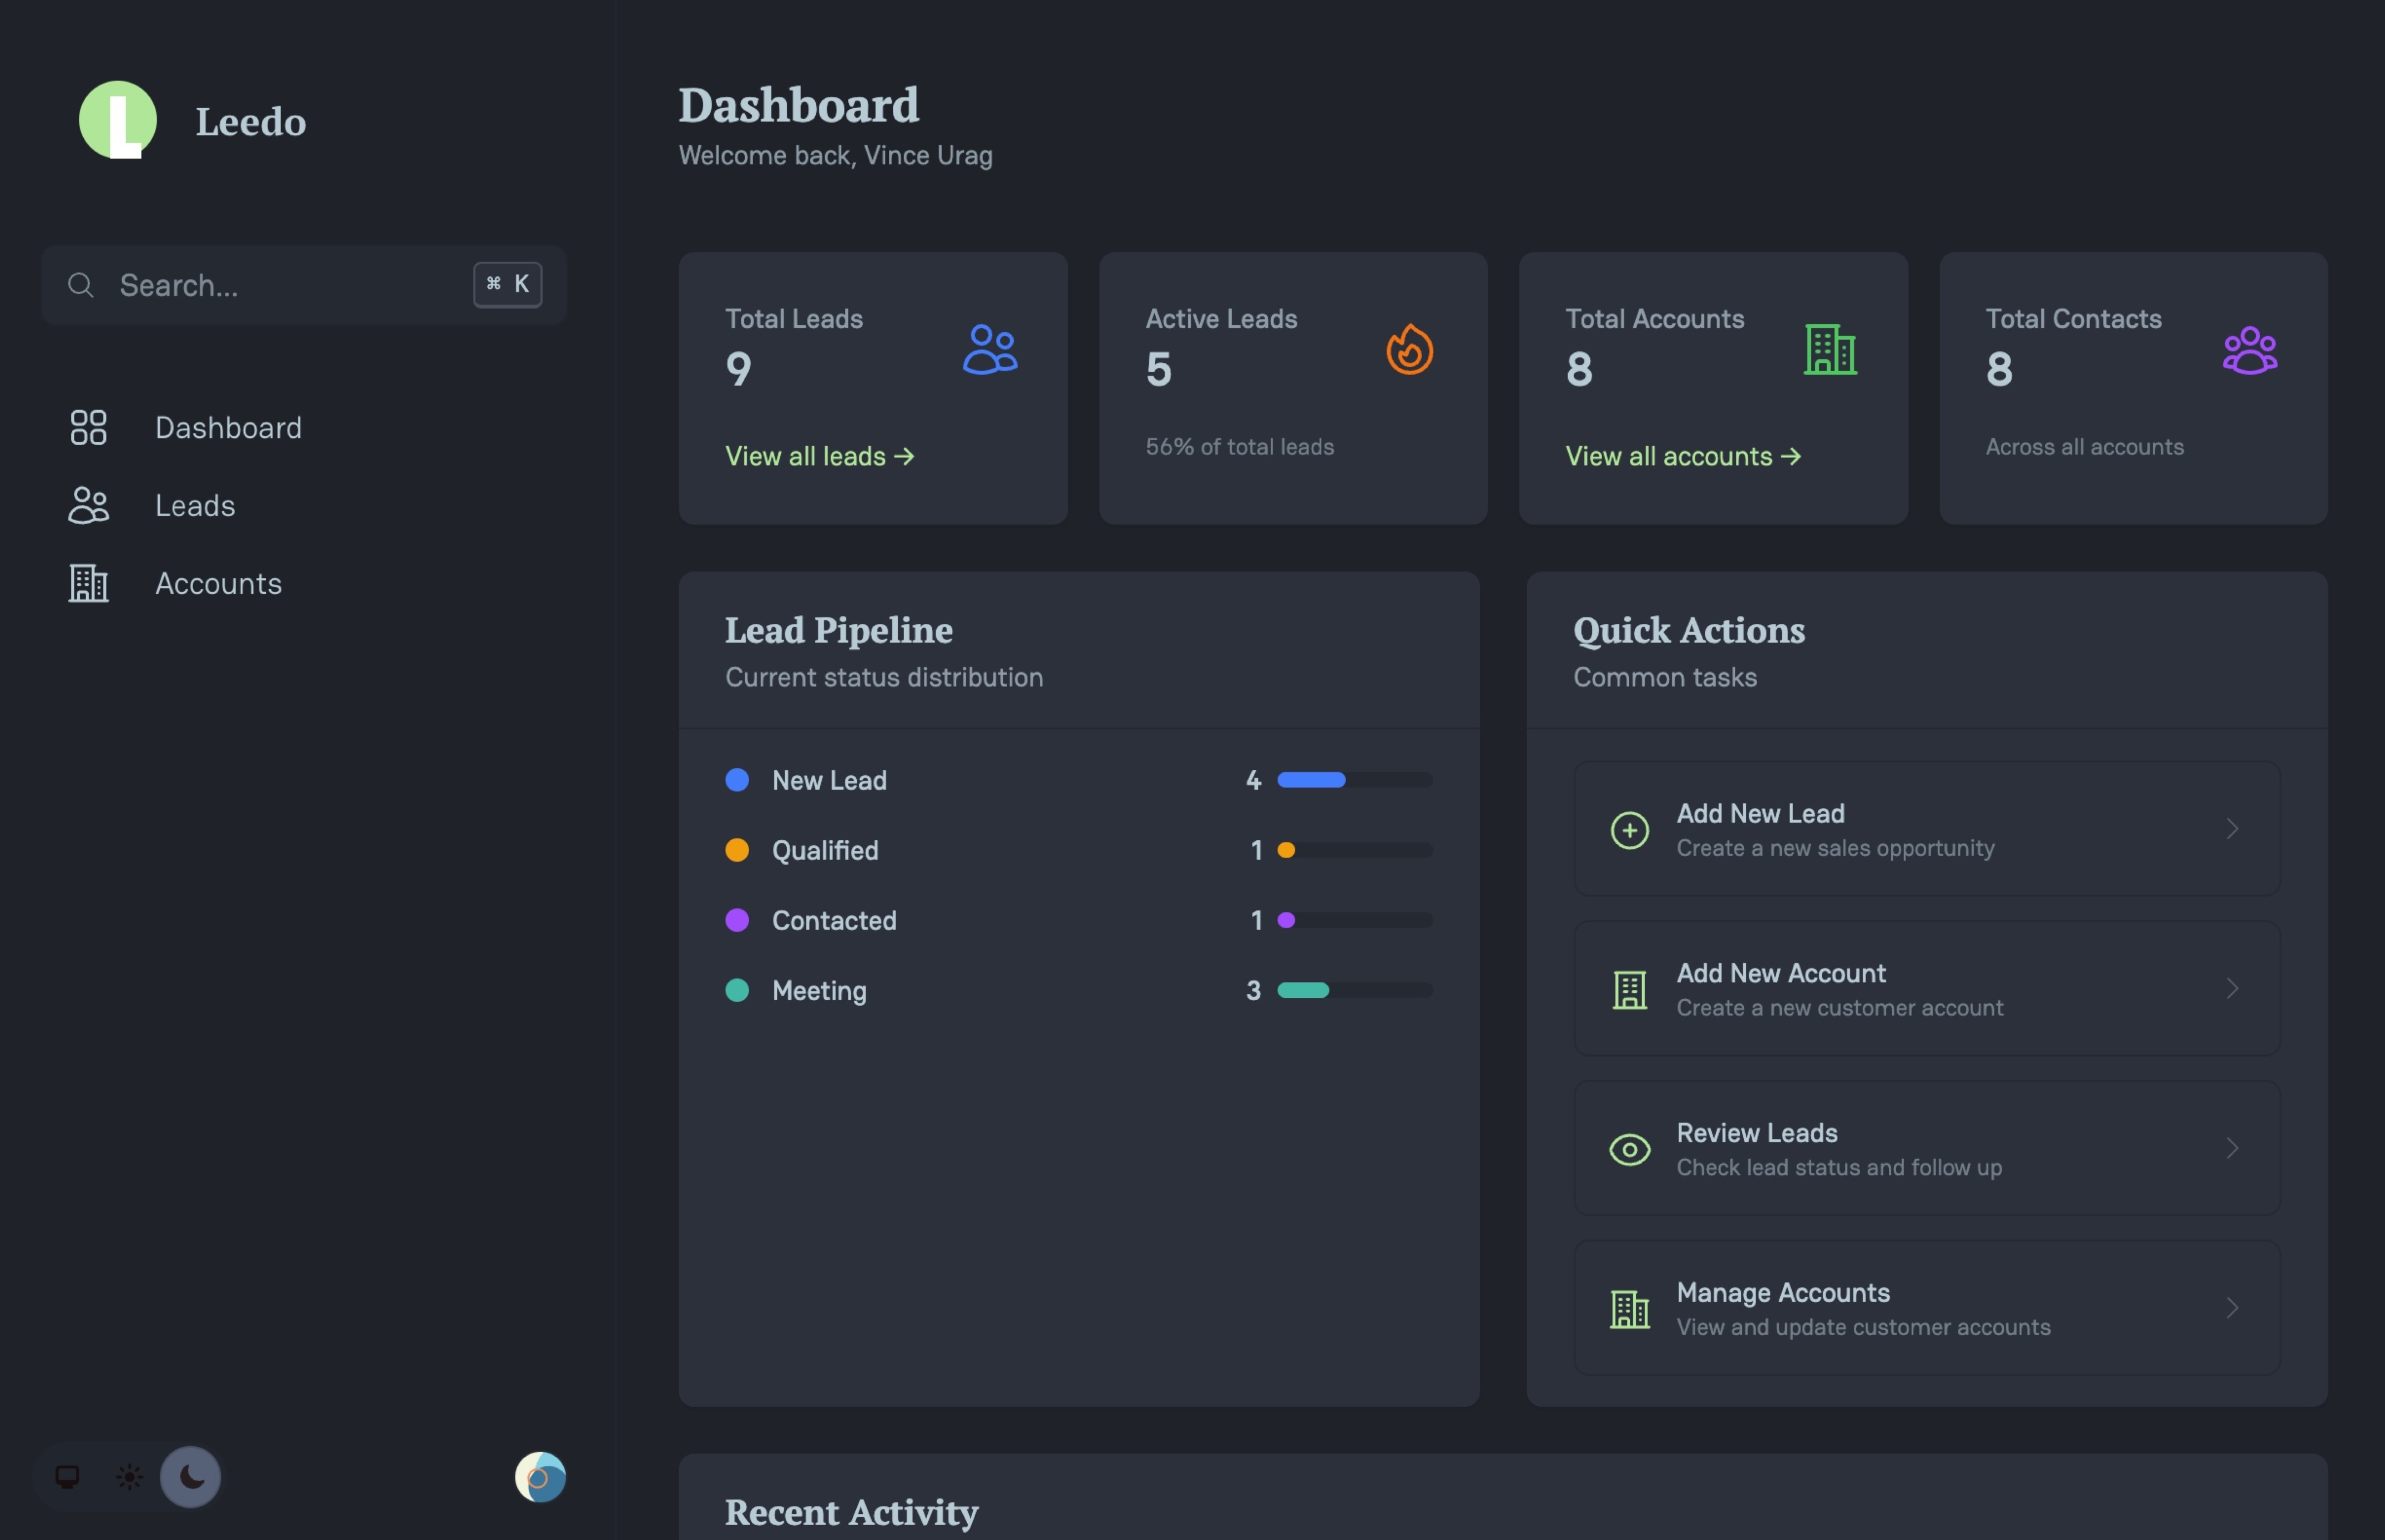Click the search magnifier icon
This screenshot has width=2385, height=1540.
(x=82, y=285)
